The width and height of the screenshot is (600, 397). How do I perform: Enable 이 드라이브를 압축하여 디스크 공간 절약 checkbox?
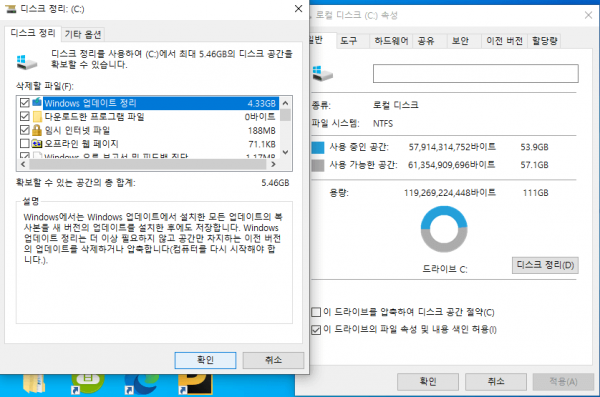click(x=316, y=312)
